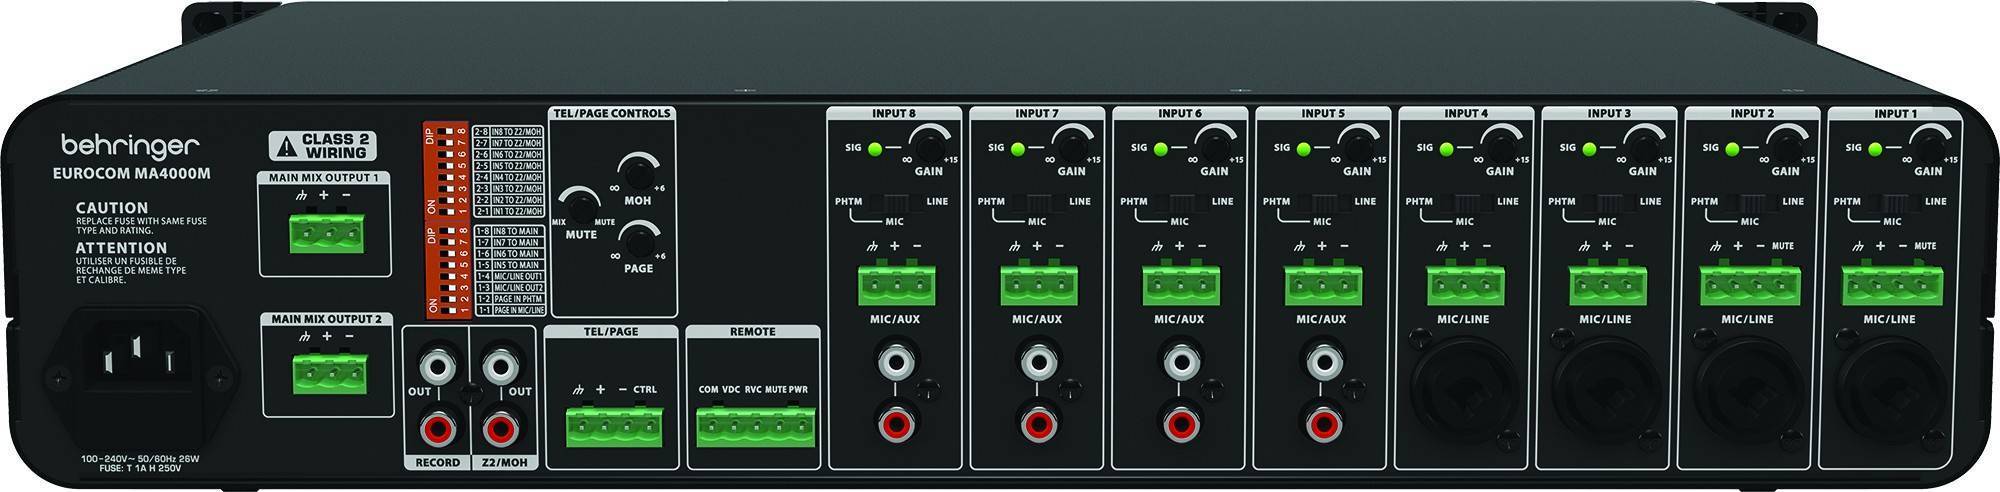This screenshot has height=492, width=2000.
Task: Click the Z2/MOH OUT red RCA jack
Action: (x=498, y=430)
